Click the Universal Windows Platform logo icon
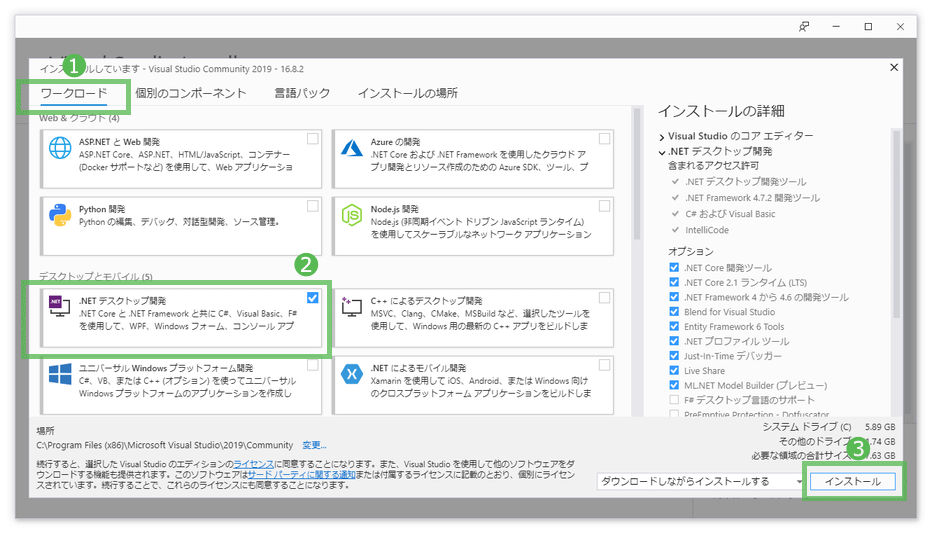This screenshot has height=533, width=932. pyautogui.click(x=60, y=374)
